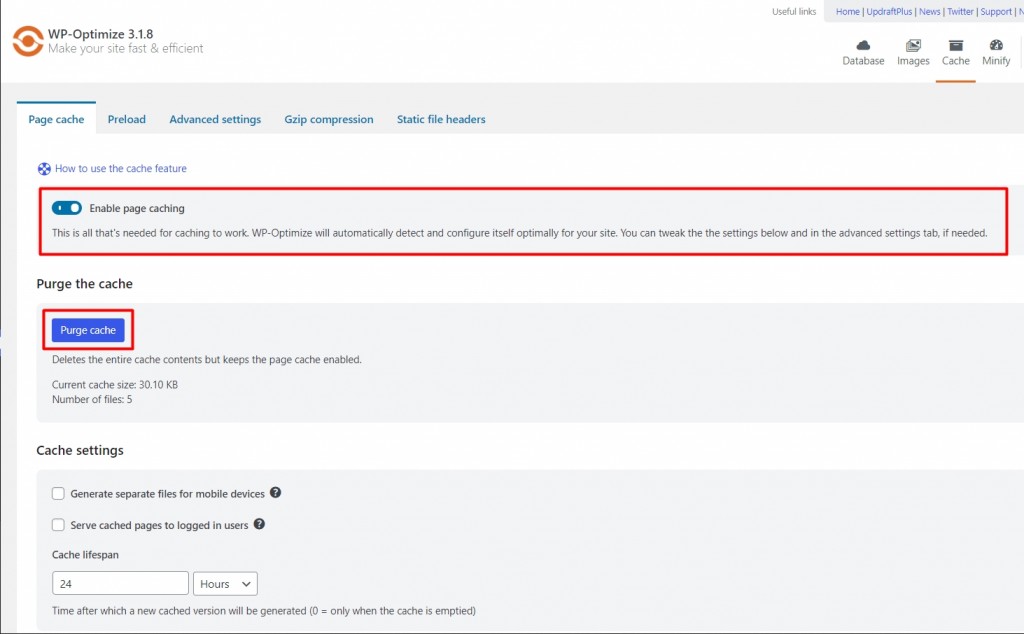Open the Twitter link
The height and width of the screenshot is (634, 1024).
tap(960, 12)
